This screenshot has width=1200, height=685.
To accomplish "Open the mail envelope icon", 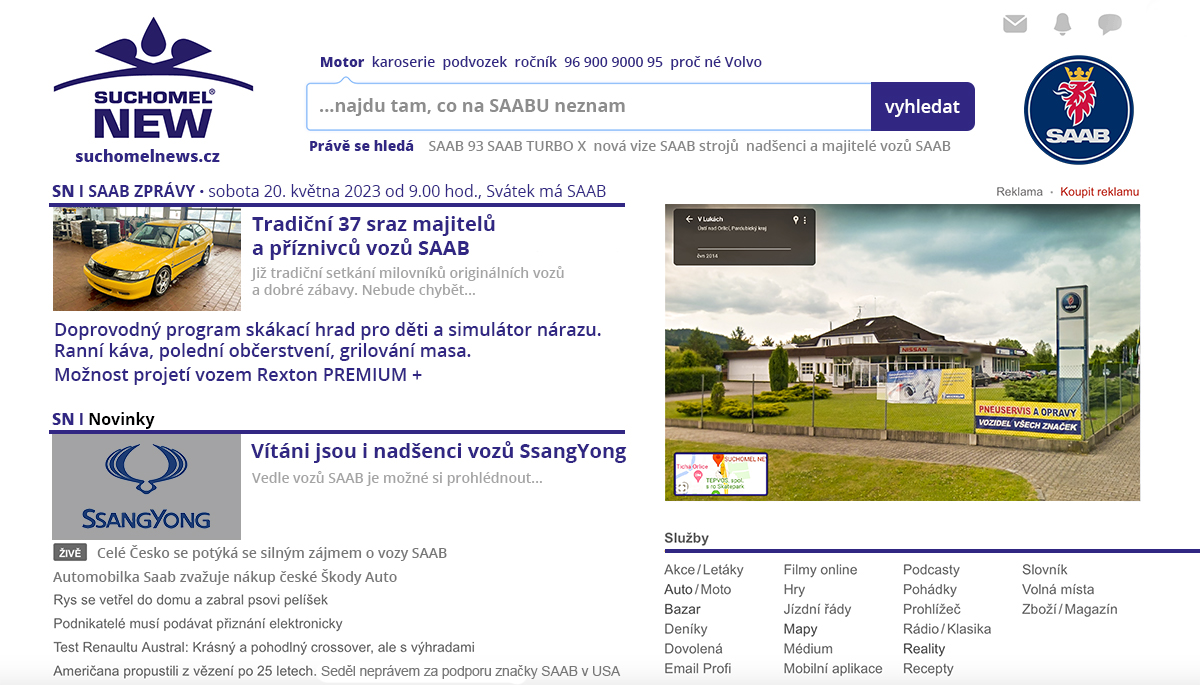I will 1015,24.
